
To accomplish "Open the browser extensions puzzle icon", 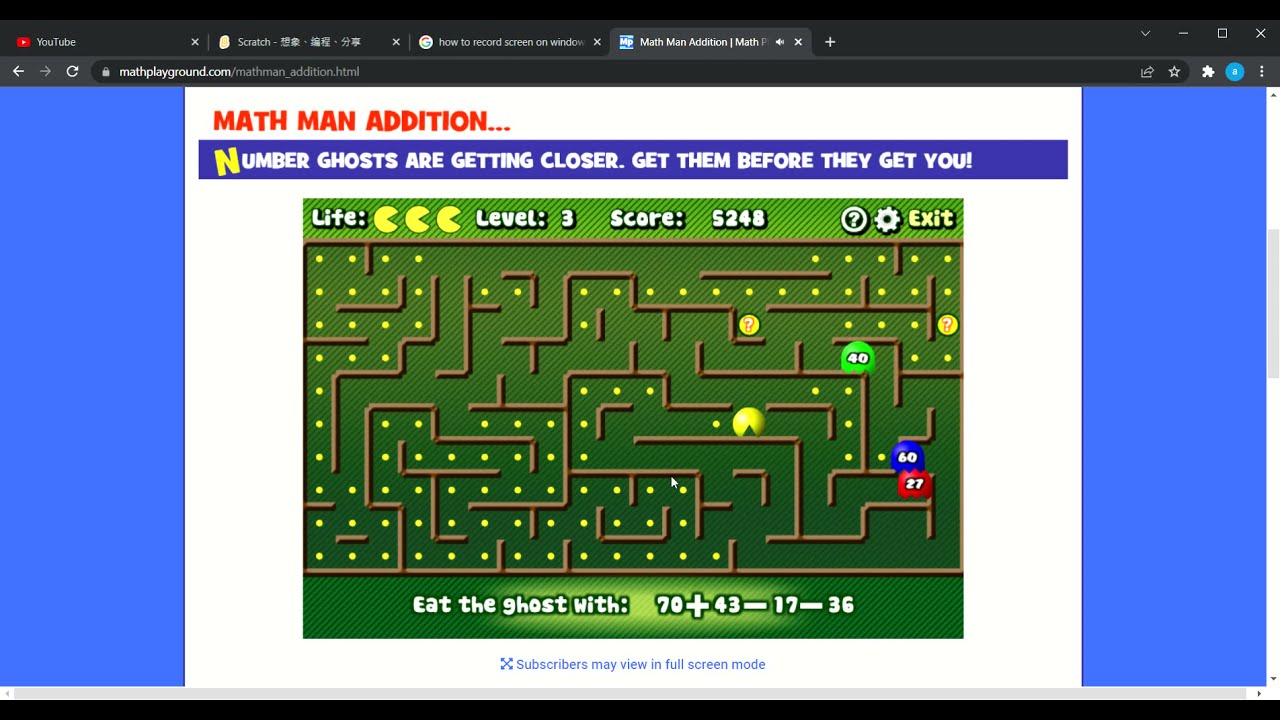I will click(1208, 72).
